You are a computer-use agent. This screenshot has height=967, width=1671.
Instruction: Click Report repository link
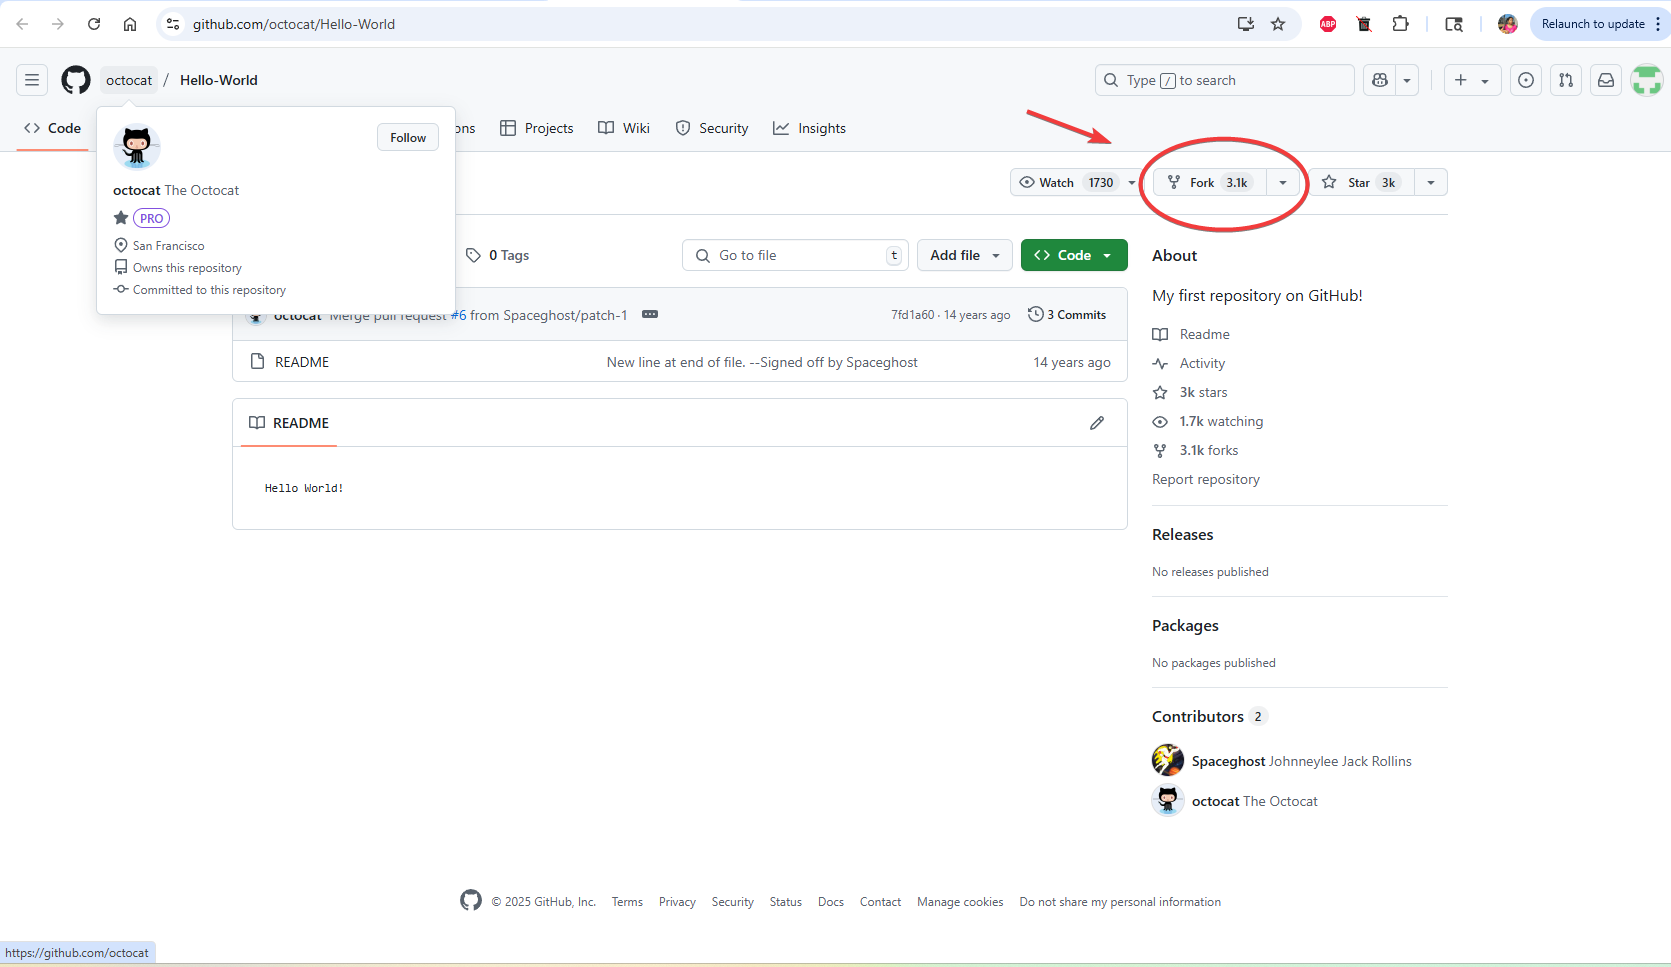(x=1206, y=479)
